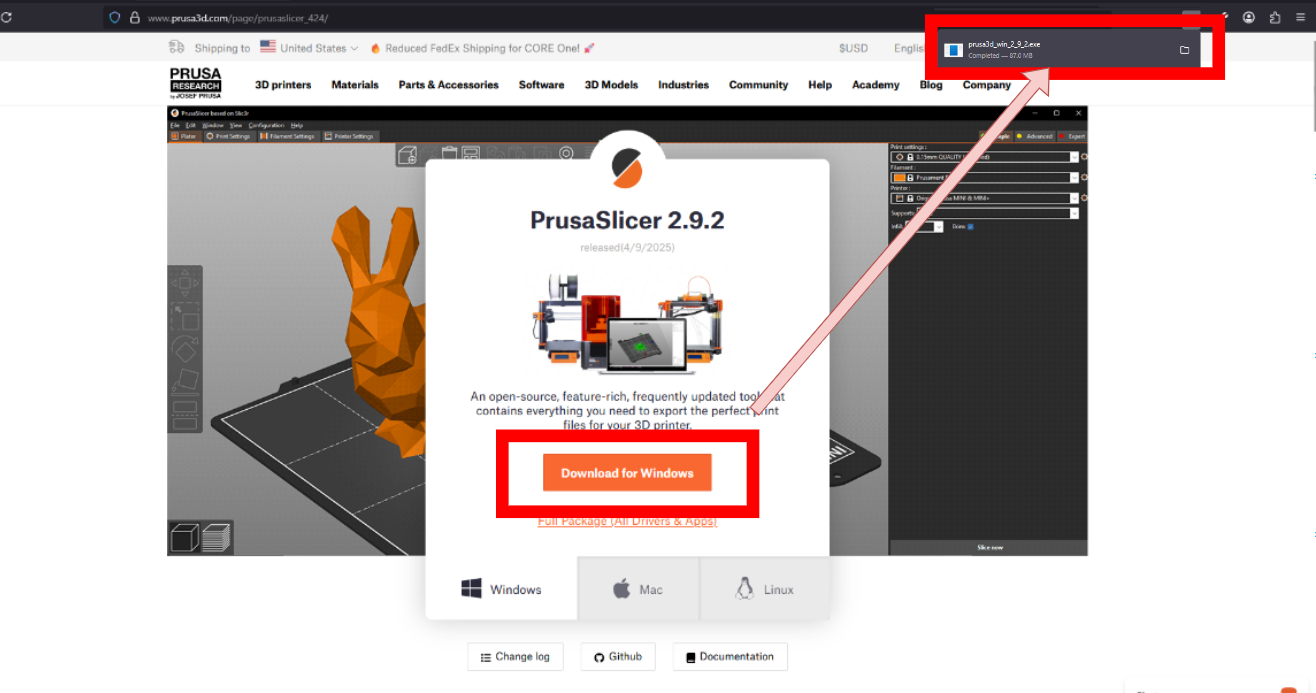Open the downloads folder icon for prusa3d_win_2_9_2.exe

pos(1184,50)
